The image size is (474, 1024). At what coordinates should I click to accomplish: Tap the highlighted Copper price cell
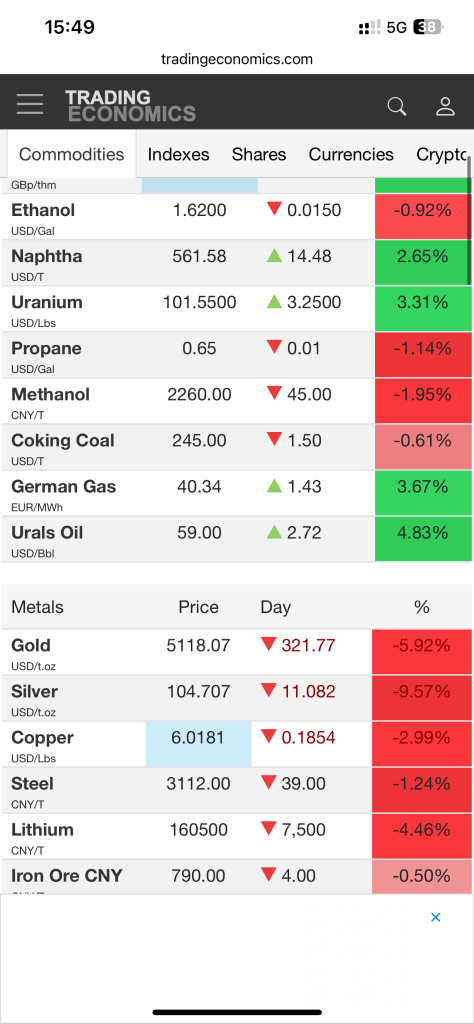click(x=198, y=744)
